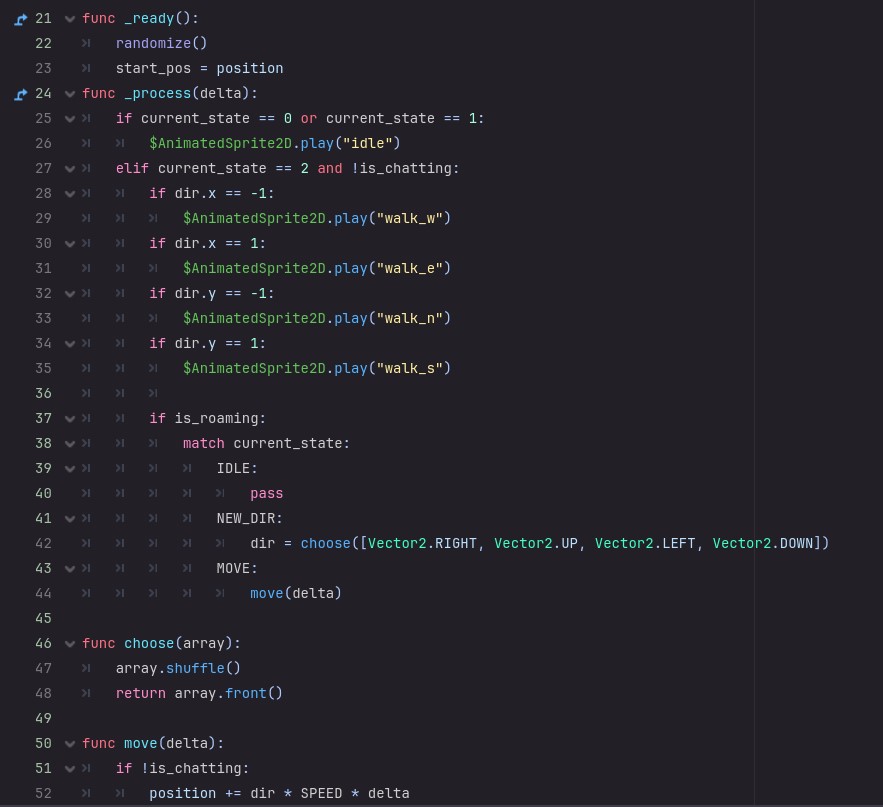Click start_pos on line 23
The image size is (883, 807).
pos(153,69)
